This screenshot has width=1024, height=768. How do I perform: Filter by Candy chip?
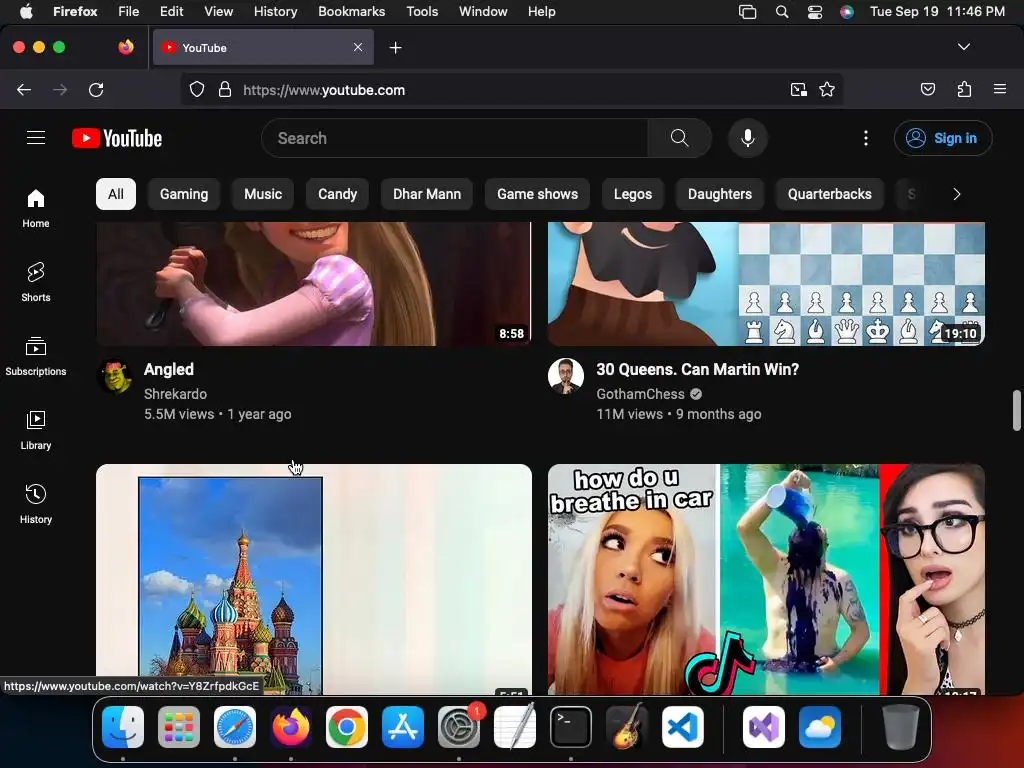[x=338, y=194]
